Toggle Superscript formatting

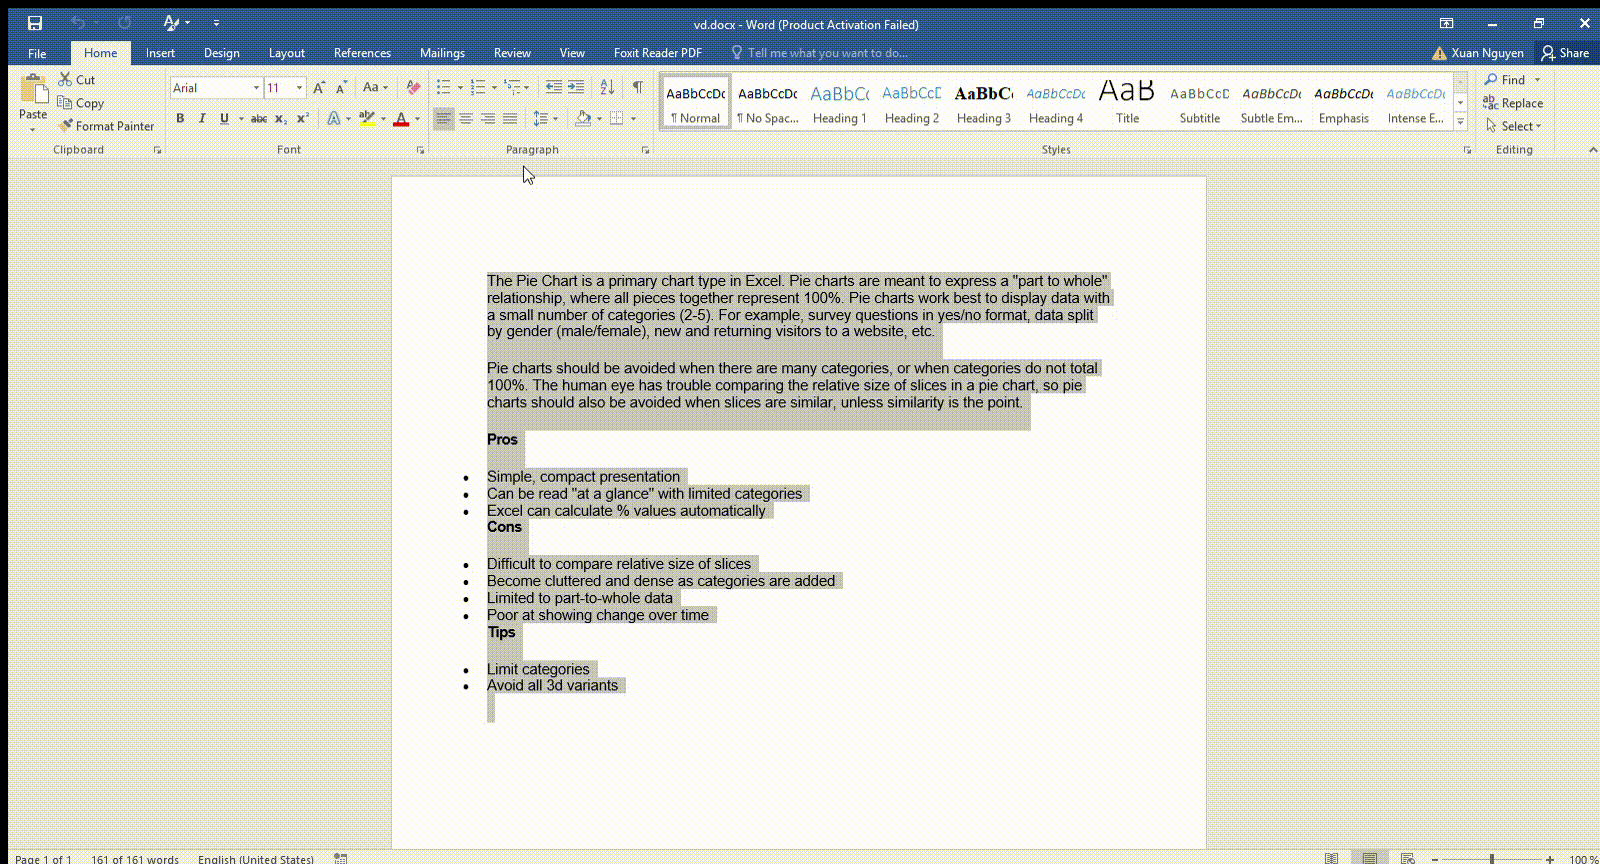coord(303,118)
